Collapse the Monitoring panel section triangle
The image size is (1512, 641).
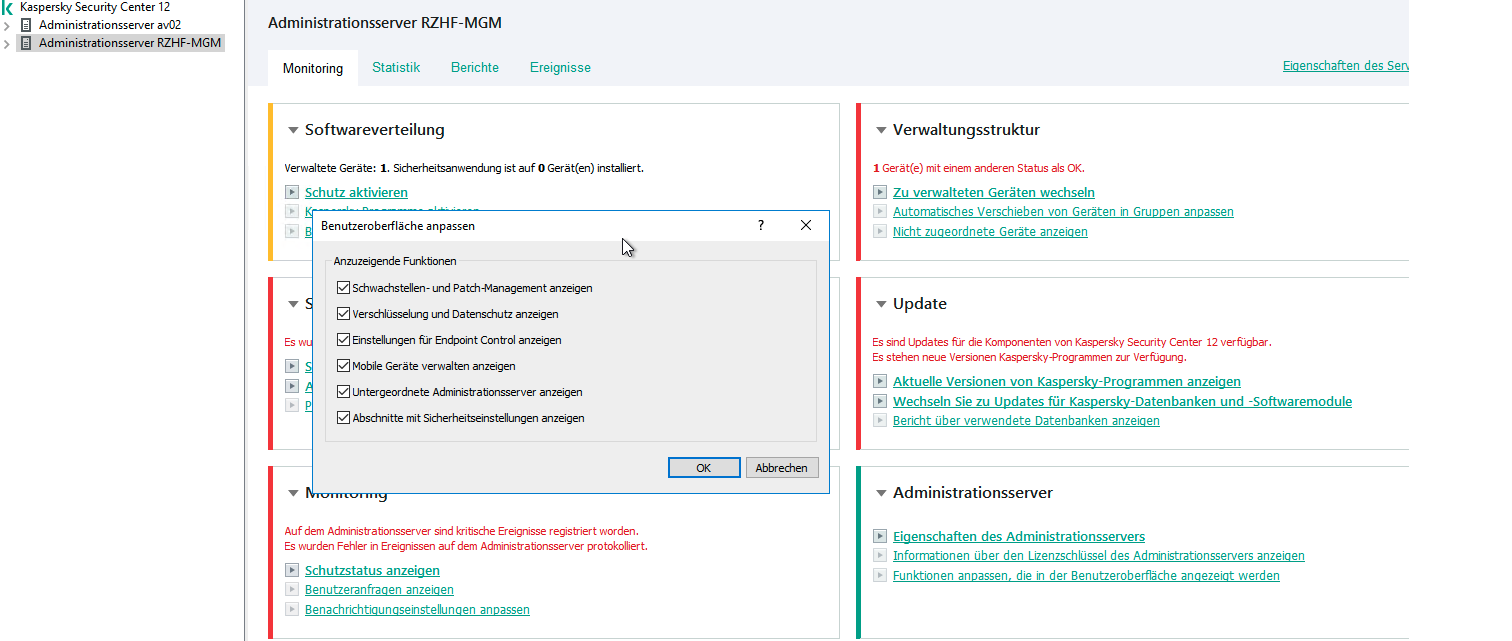(293, 493)
